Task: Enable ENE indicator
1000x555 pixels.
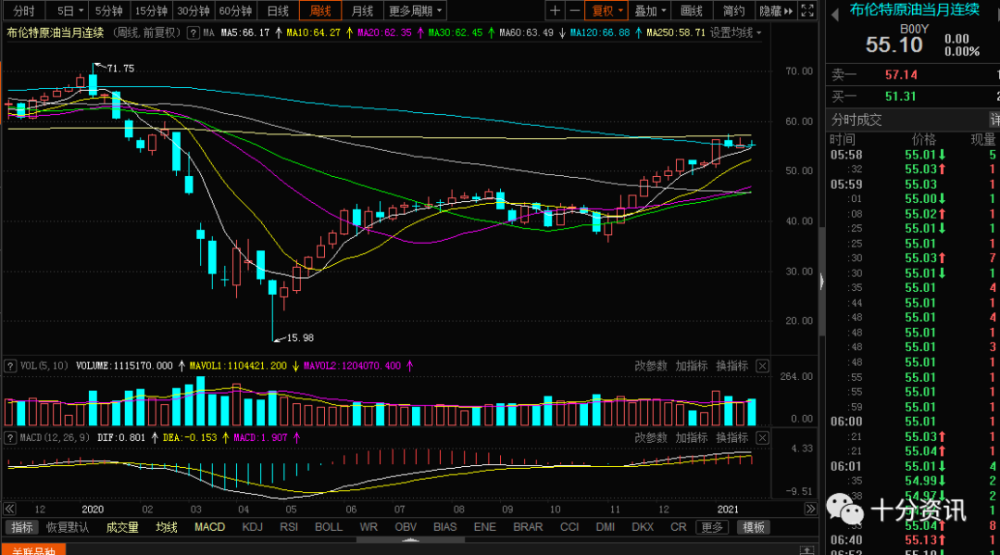Action: coord(485,528)
